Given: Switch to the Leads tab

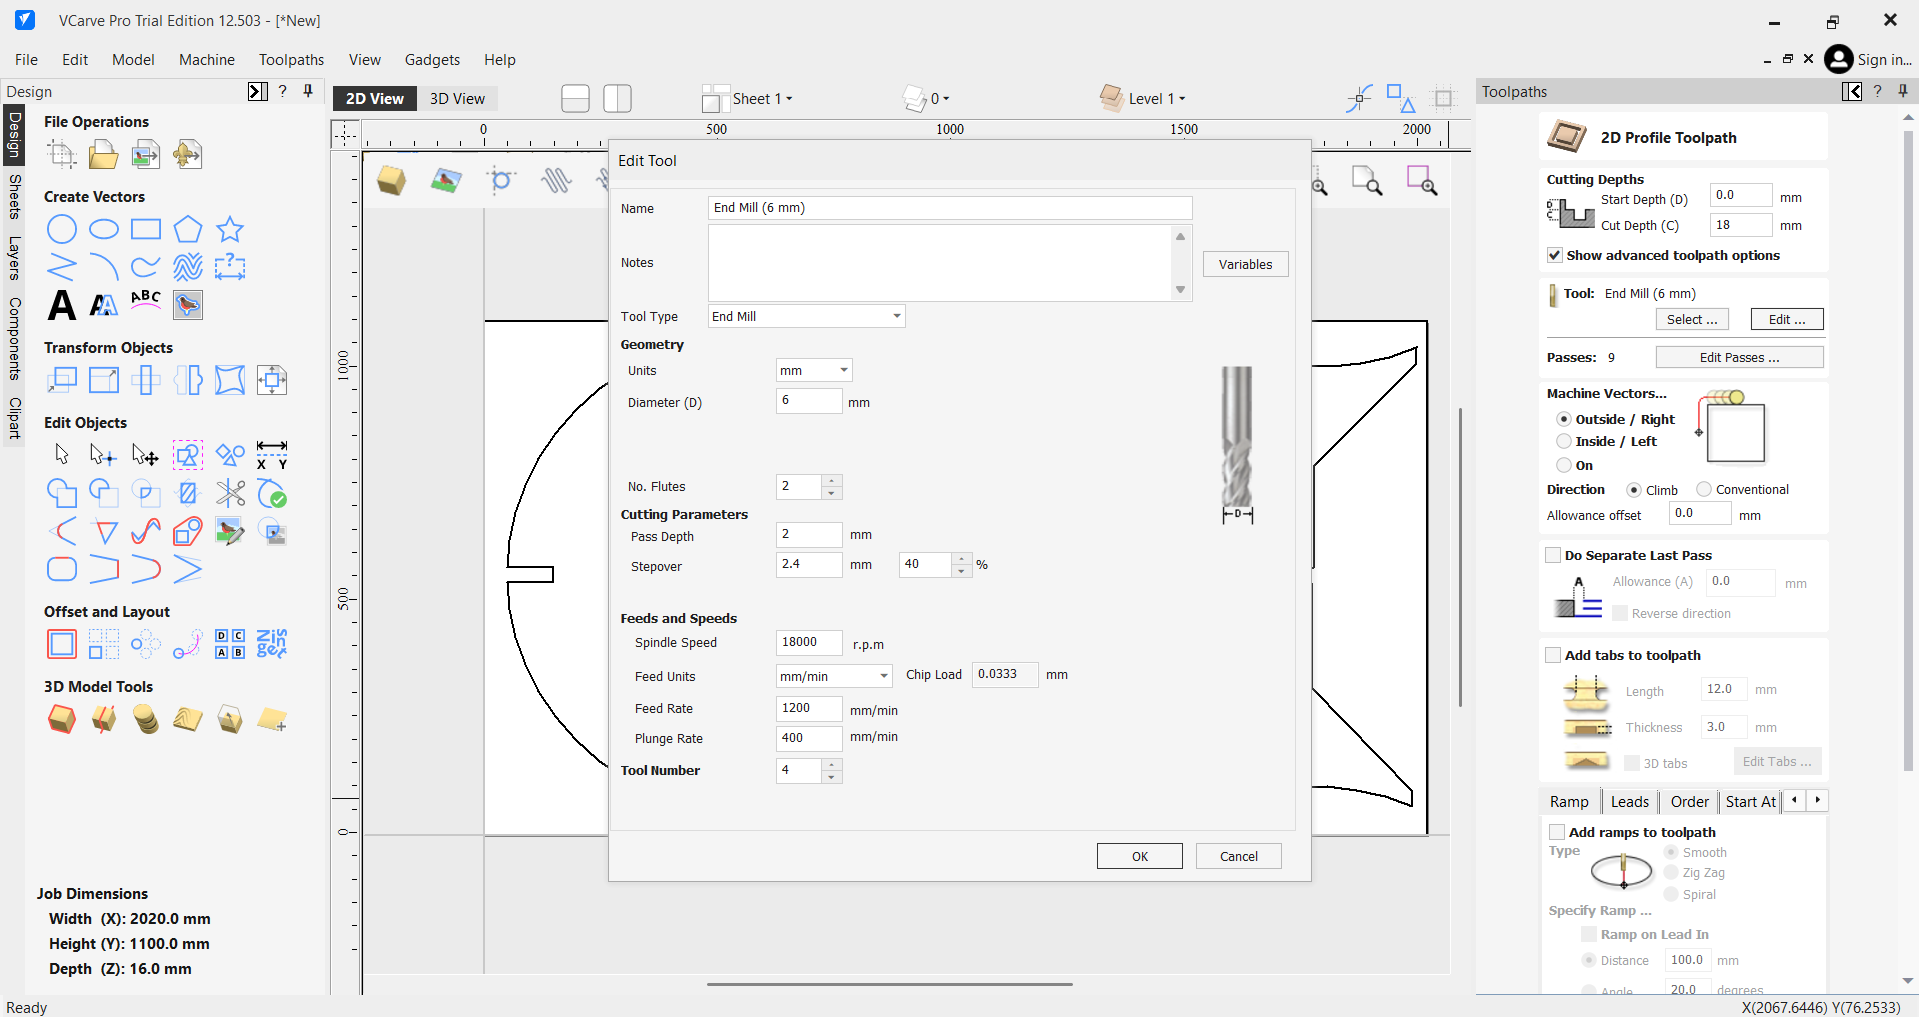Looking at the screenshot, I should pyautogui.click(x=1630, y=801).
